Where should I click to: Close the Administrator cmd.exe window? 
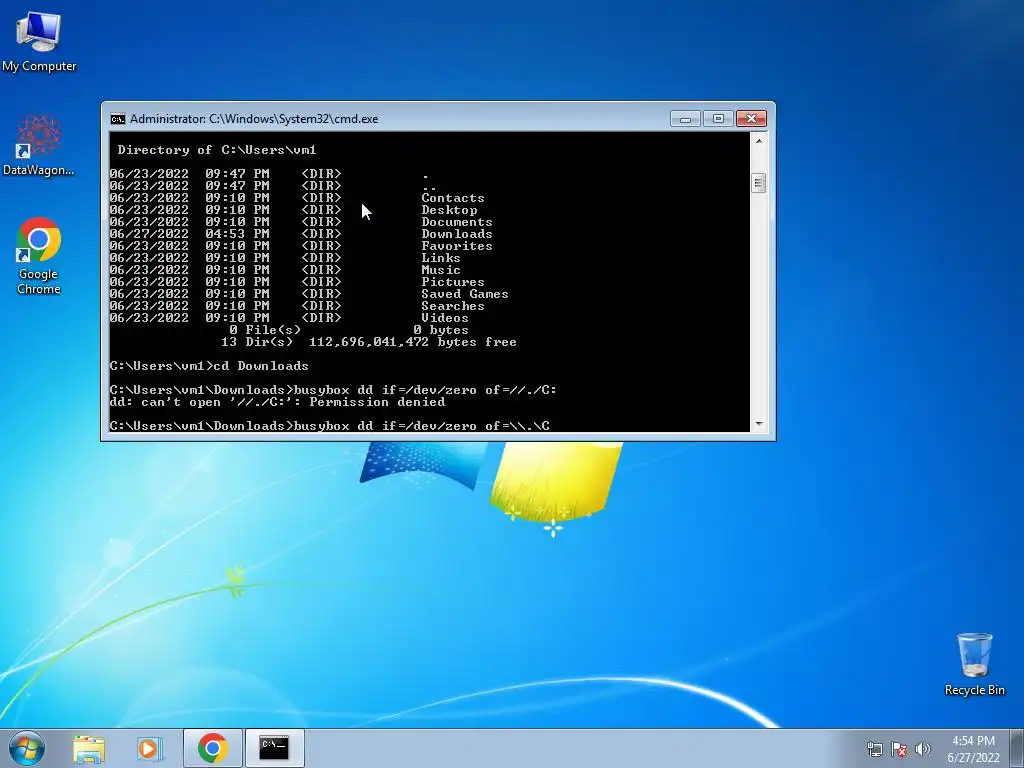tap(751, 119)
